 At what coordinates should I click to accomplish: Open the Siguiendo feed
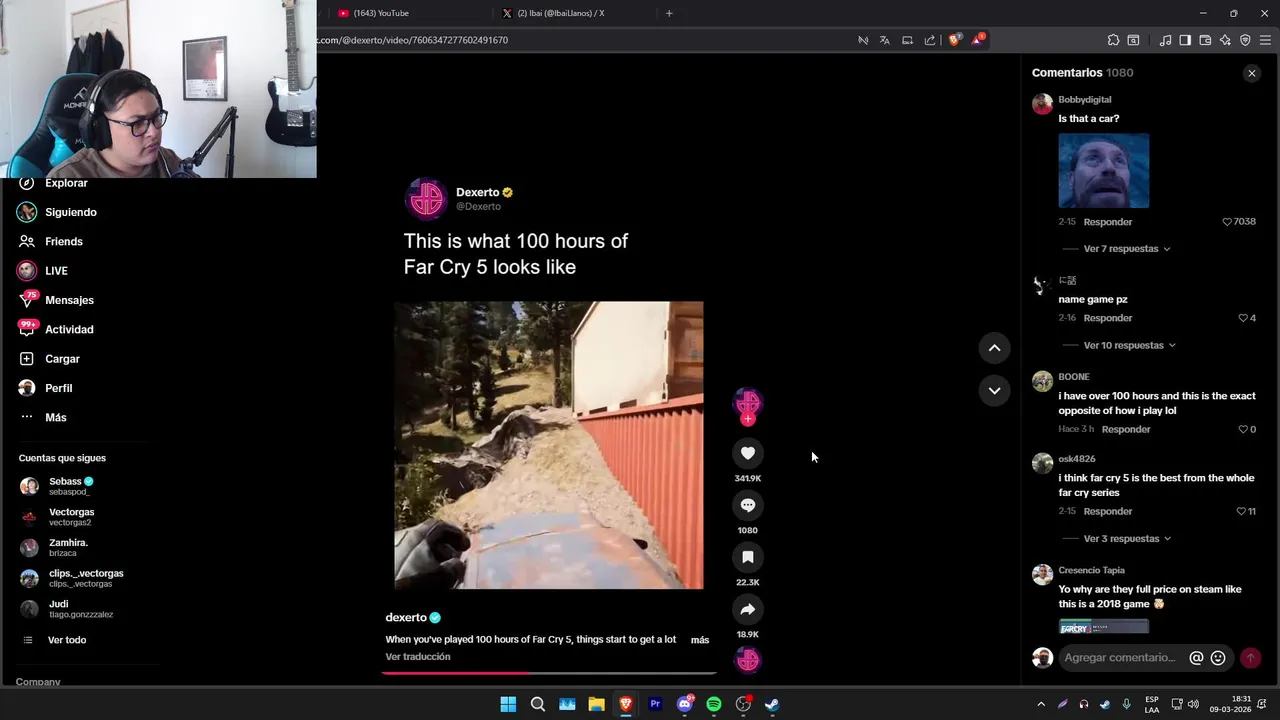(x=58, y=212)
